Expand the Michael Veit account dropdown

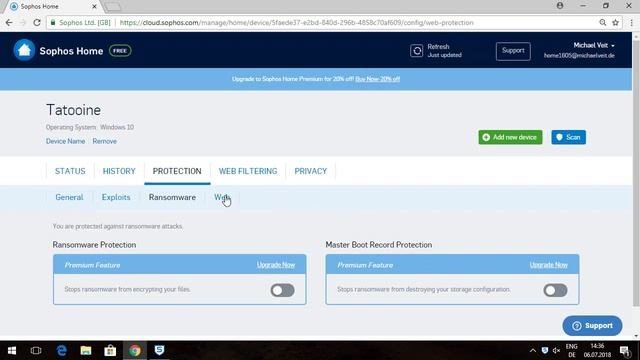[x=593, y=45]
